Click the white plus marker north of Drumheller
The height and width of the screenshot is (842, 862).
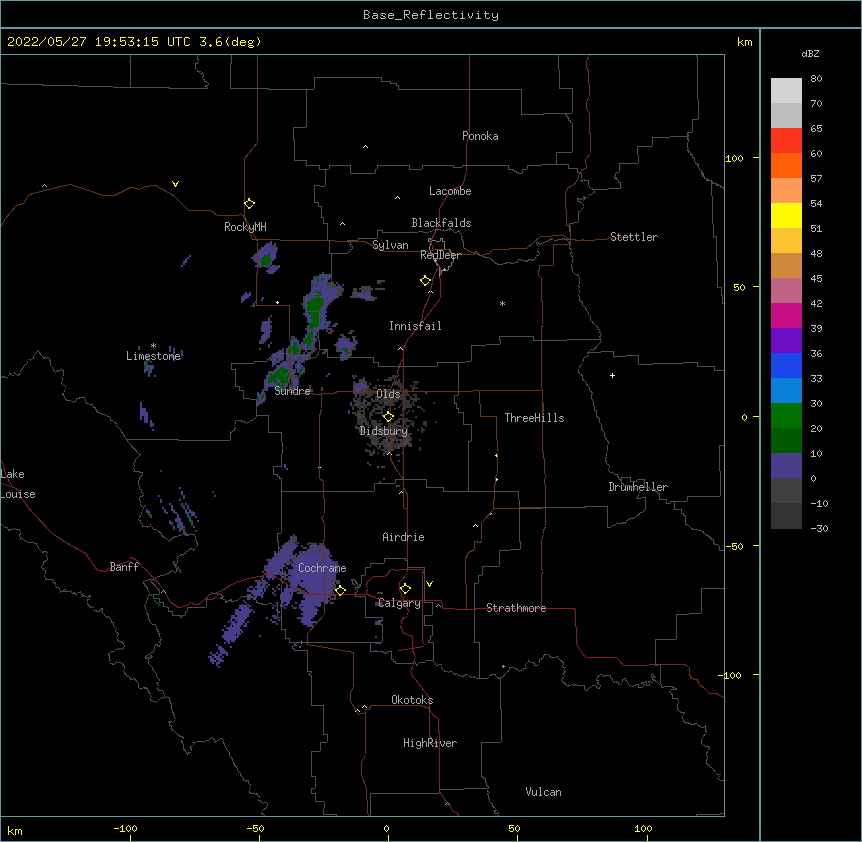(612, 375)
